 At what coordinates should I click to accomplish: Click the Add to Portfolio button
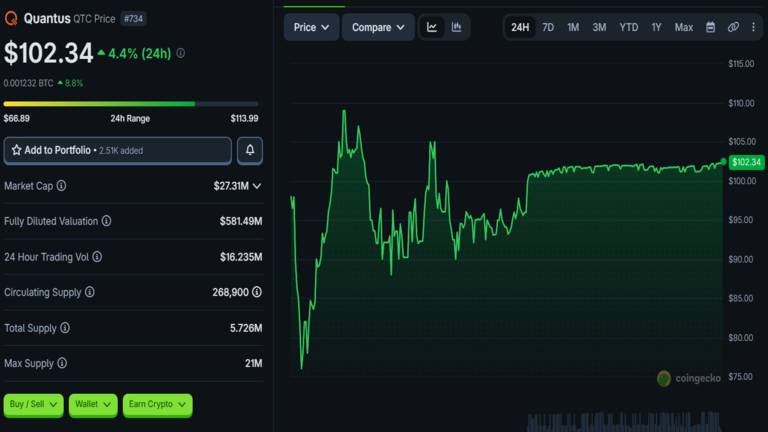coord(118,150)
